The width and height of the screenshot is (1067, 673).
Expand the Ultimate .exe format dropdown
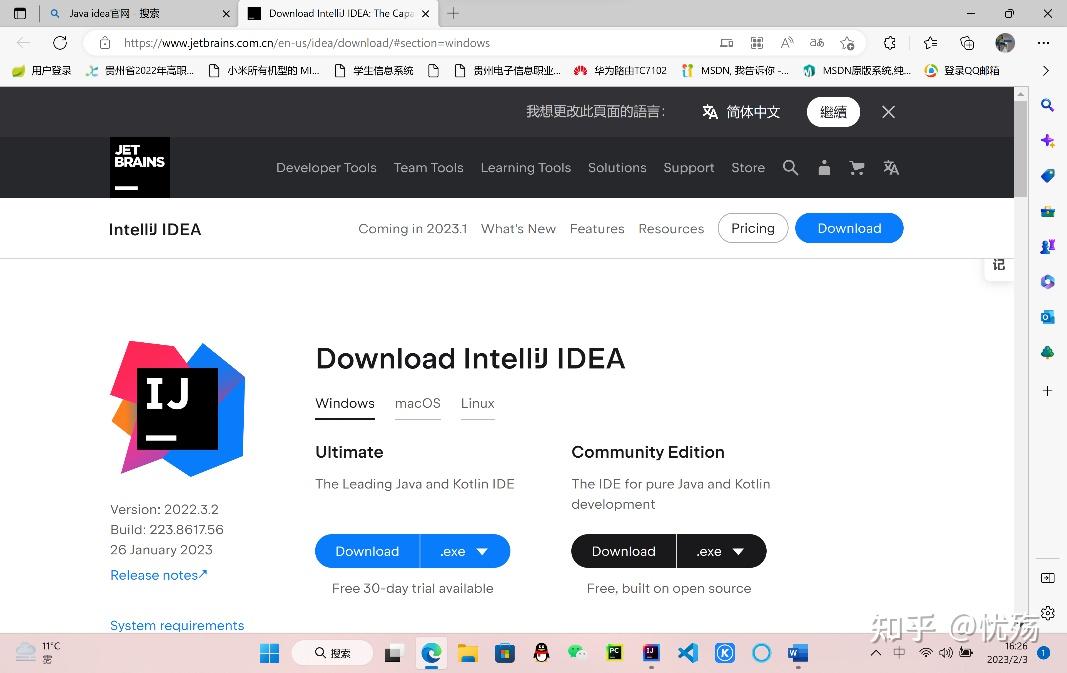coord(465,551)
